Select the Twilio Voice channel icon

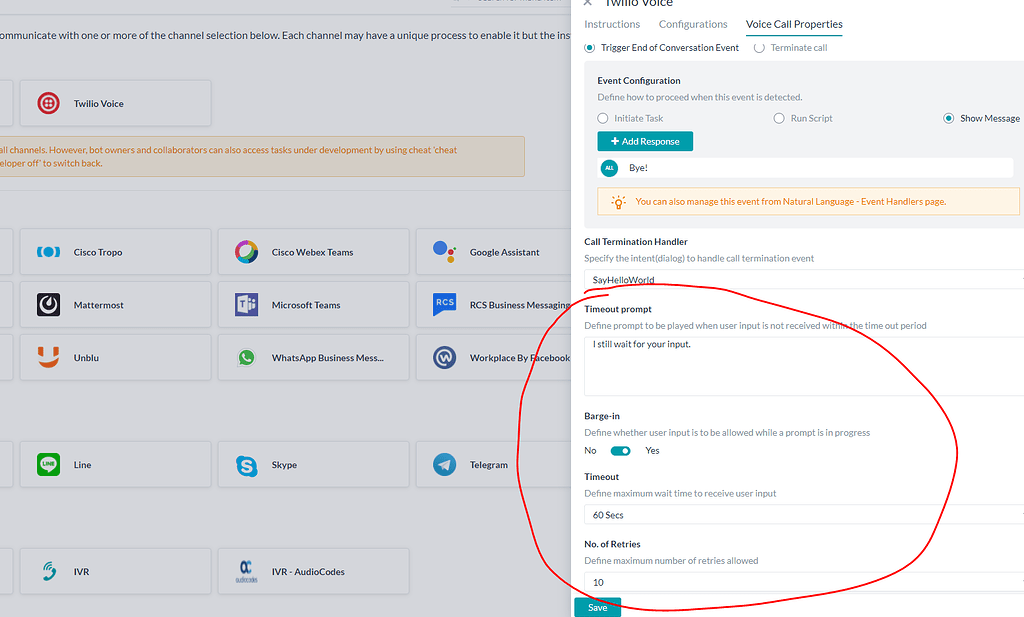pos(50,102)
